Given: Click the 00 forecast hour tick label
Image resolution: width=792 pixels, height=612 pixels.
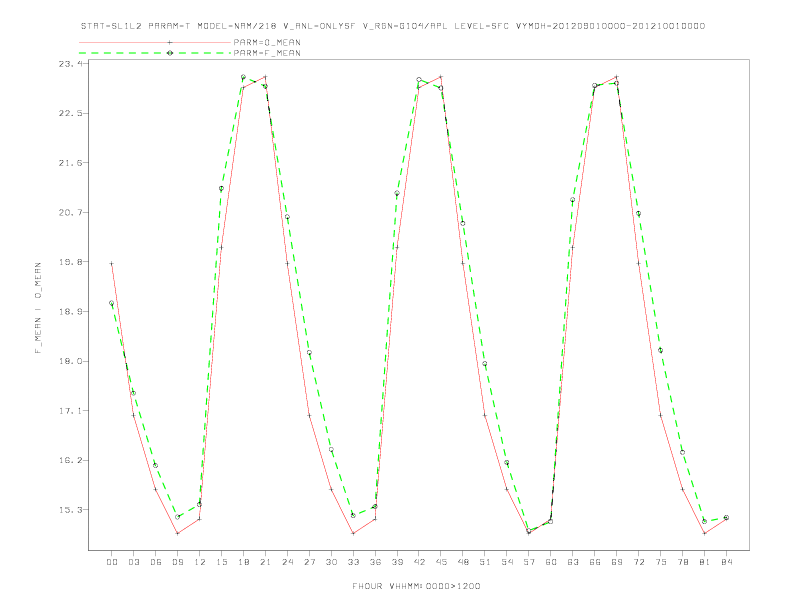Looking at the screenshot, I should click(x=112, y=562).
